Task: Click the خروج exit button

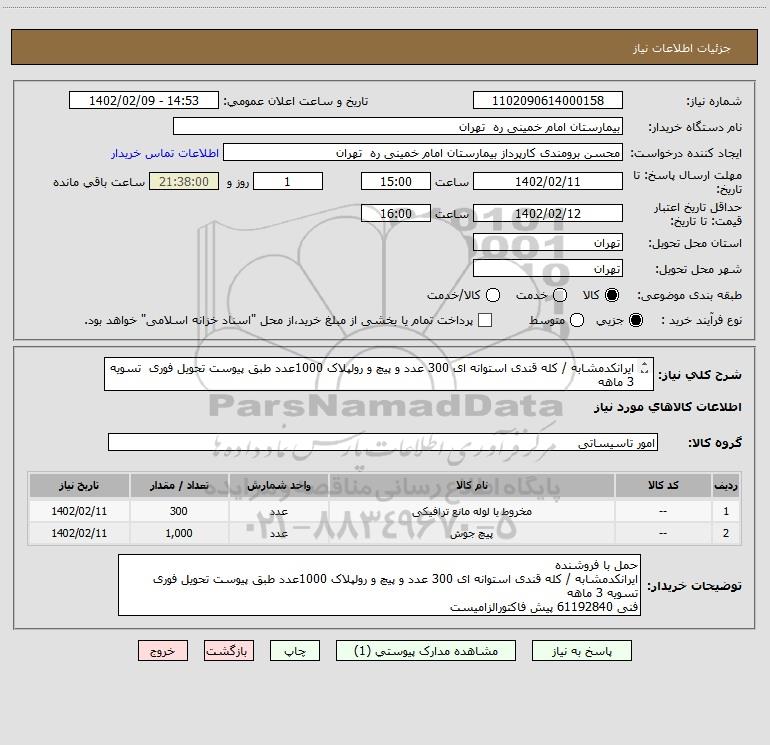Action: point(163,651)
